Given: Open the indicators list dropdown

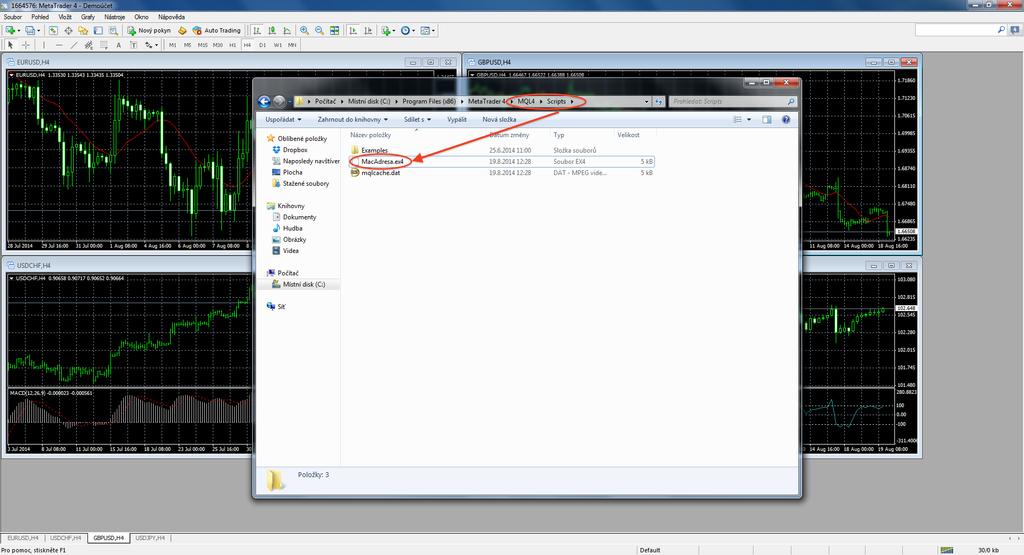Looking at the screenshot, I should 388,30.
